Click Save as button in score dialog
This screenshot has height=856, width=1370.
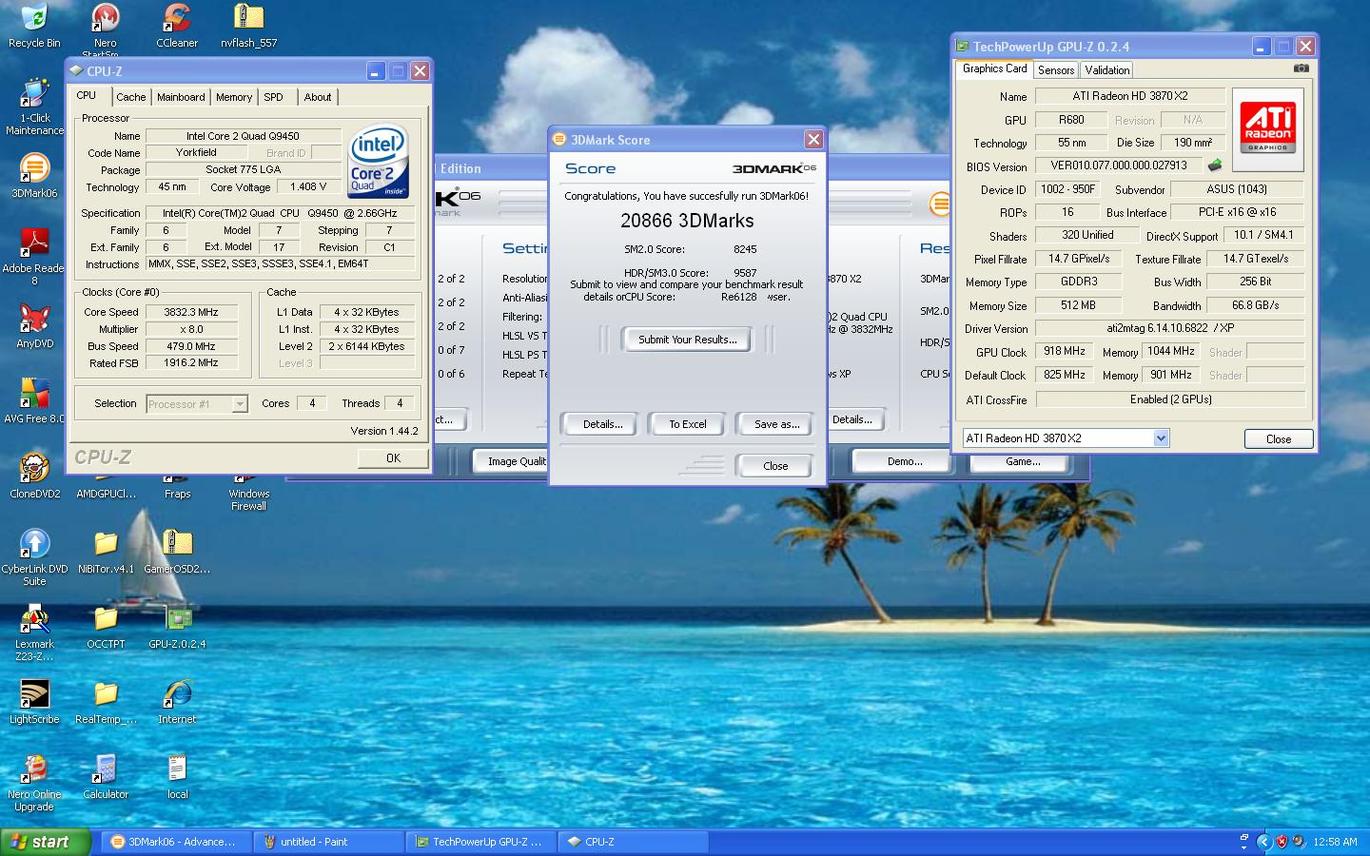click(776, 424)
